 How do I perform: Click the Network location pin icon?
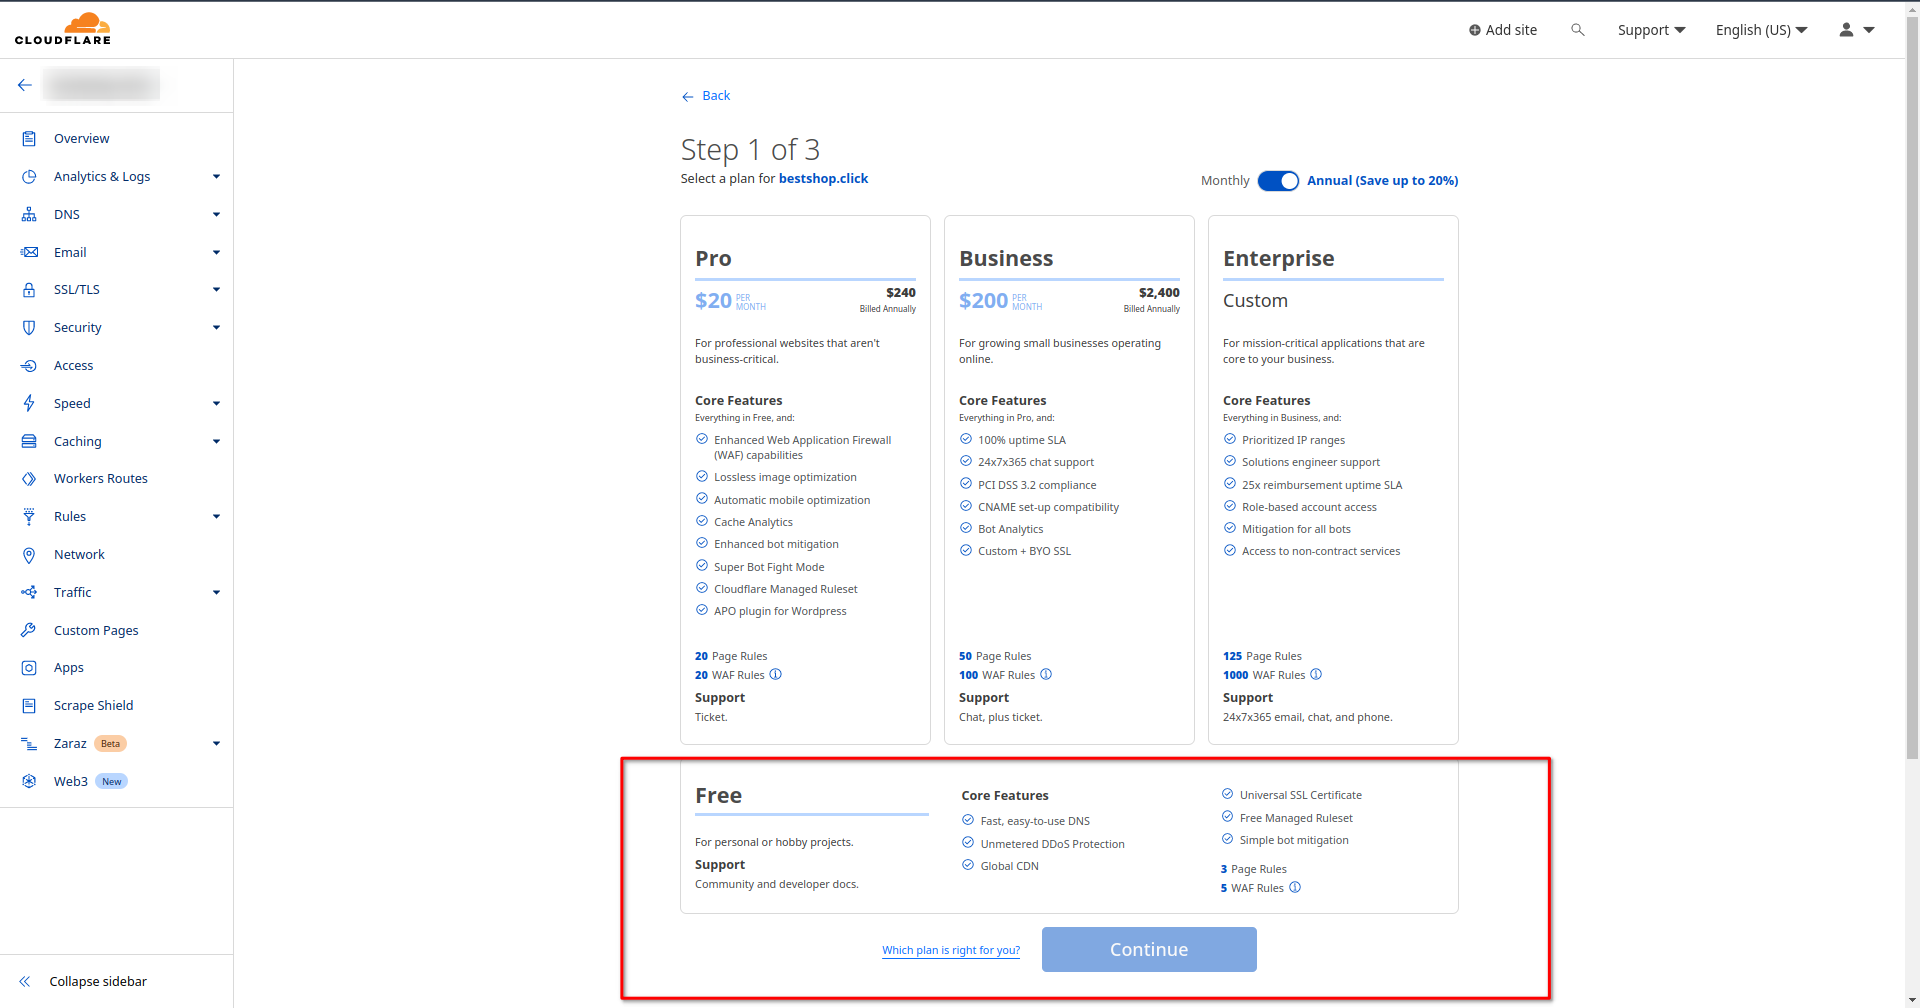click(x=29, y=555)
